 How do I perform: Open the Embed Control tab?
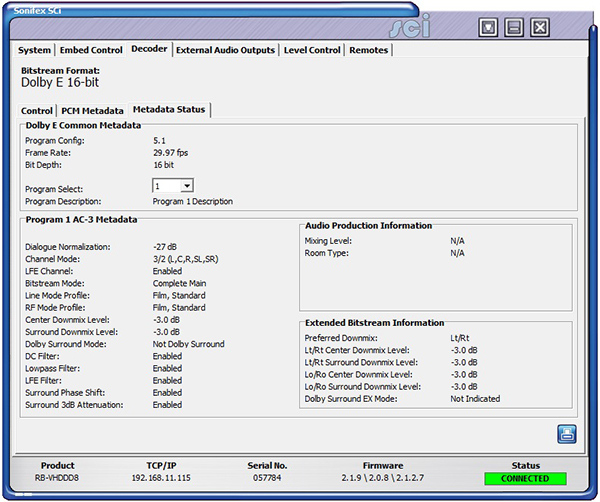pyautogui.click(x=91, y=50)
